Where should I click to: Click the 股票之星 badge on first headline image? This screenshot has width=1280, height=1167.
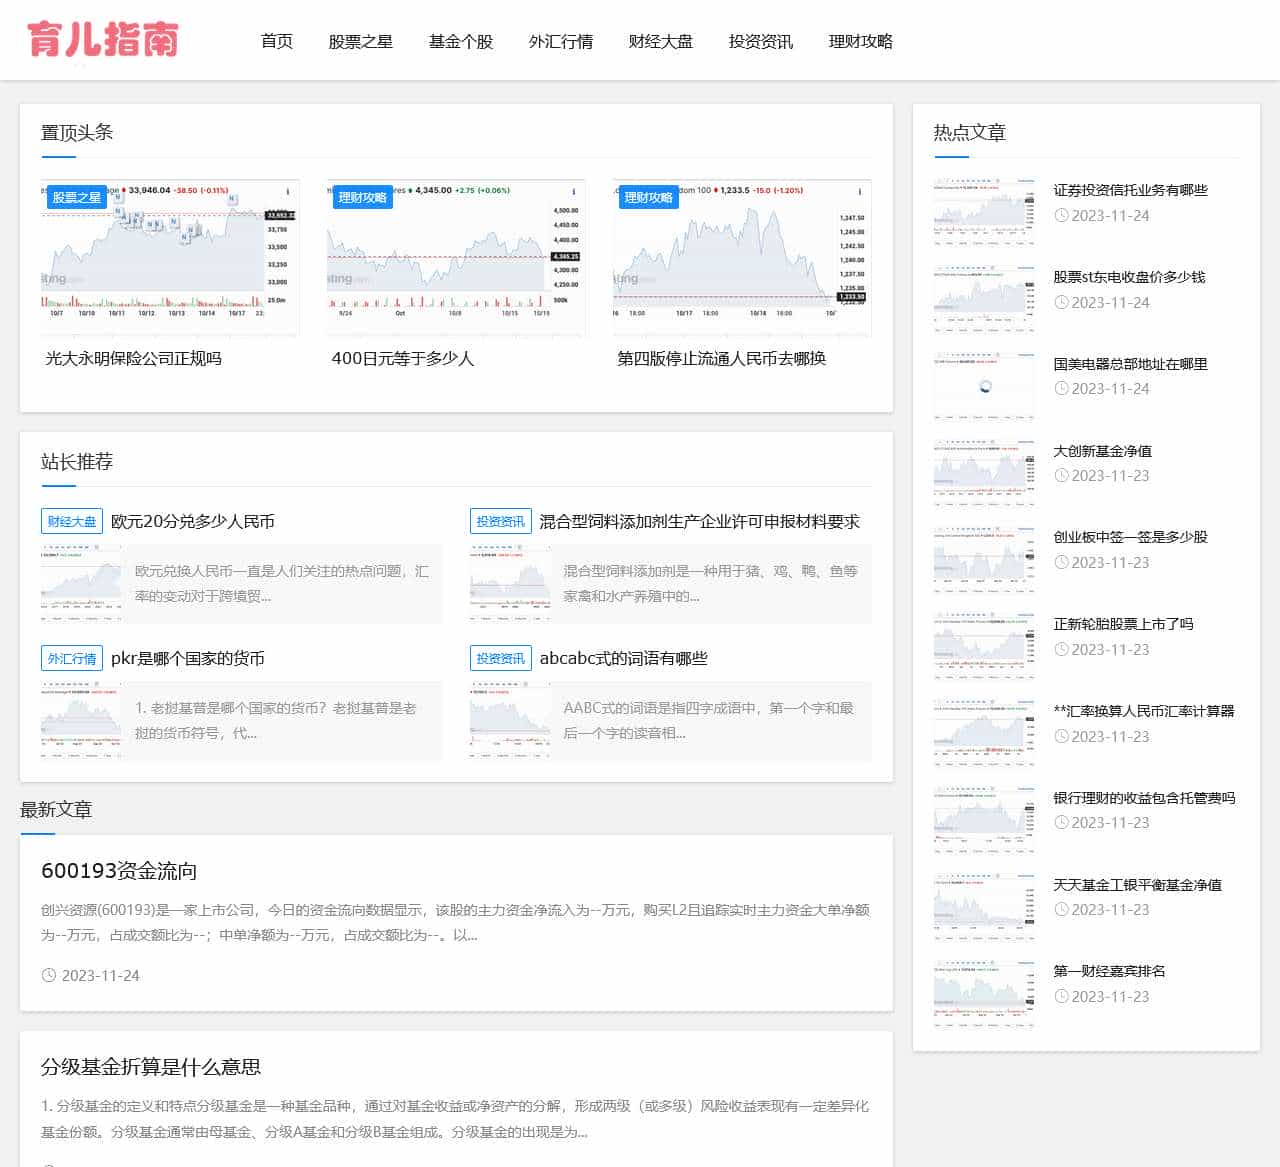[x=77, y=197]
